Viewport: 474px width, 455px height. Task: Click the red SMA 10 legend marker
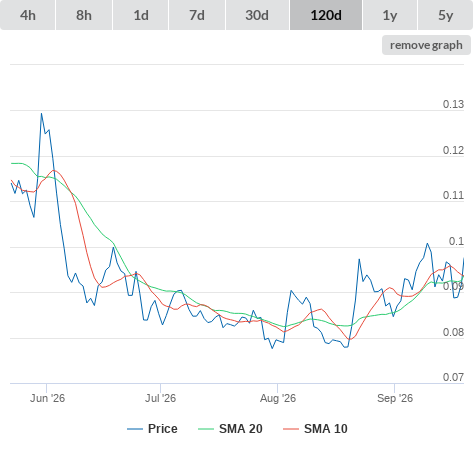point(291,429)
